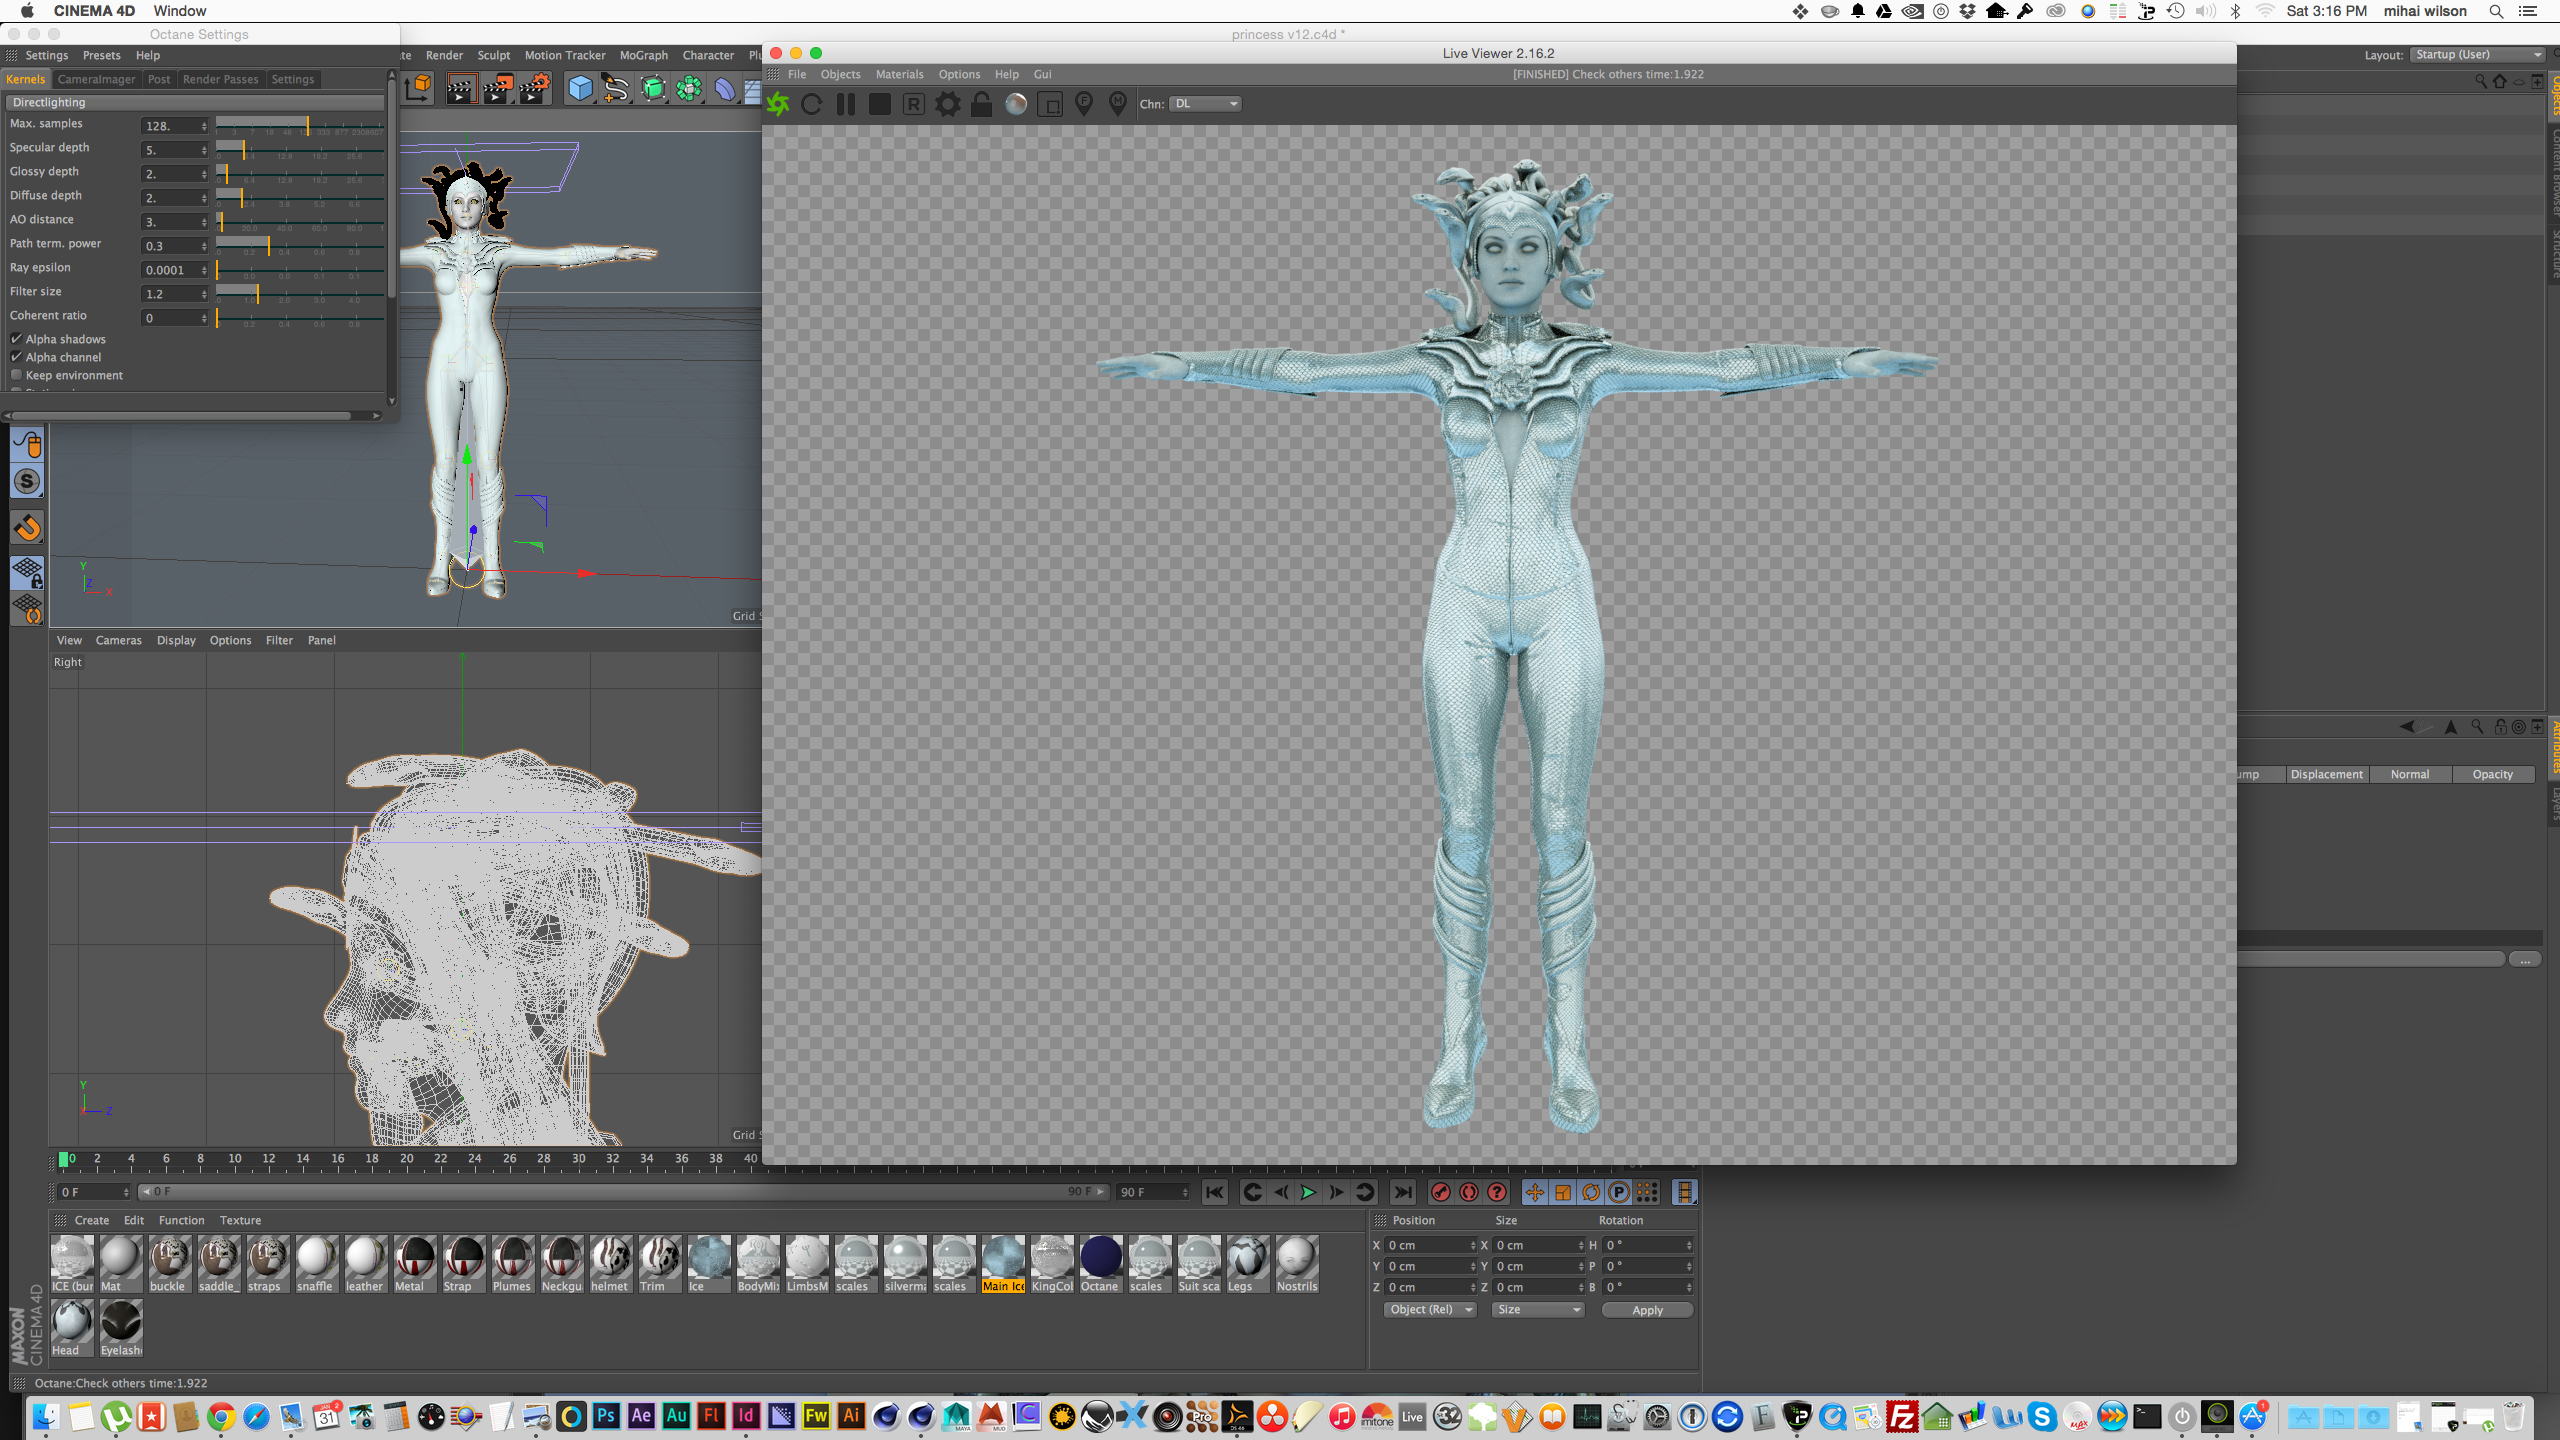Click the array flower generator icon
This screenshot has height=1440, width=2560.
689,89
